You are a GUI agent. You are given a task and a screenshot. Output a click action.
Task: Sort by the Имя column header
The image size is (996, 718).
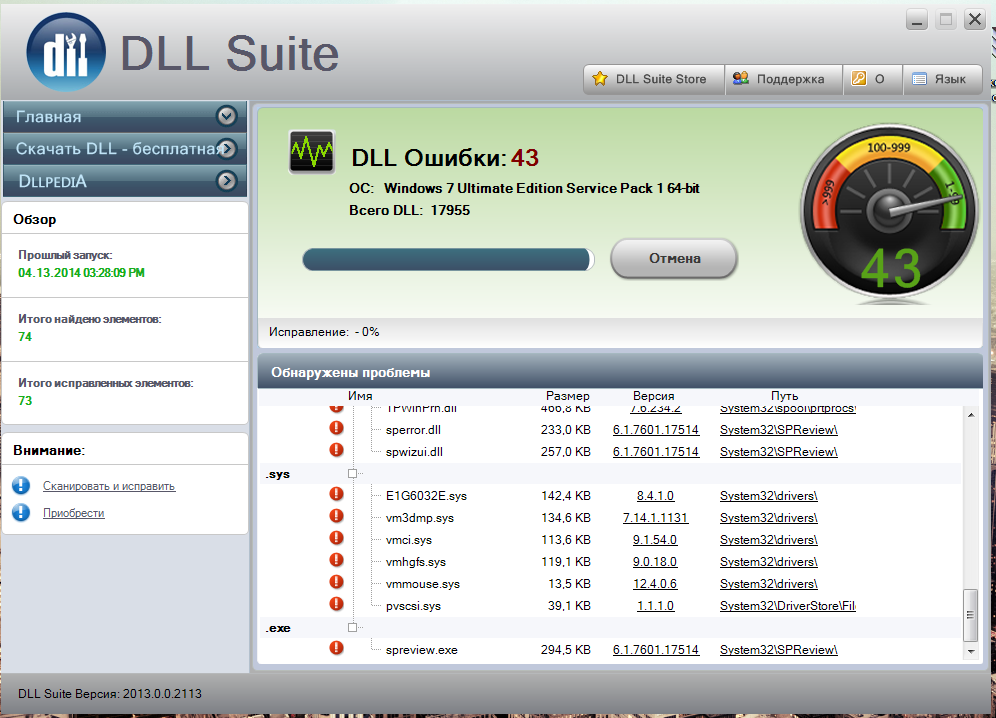pyautogui.click(x=360, y=396)
